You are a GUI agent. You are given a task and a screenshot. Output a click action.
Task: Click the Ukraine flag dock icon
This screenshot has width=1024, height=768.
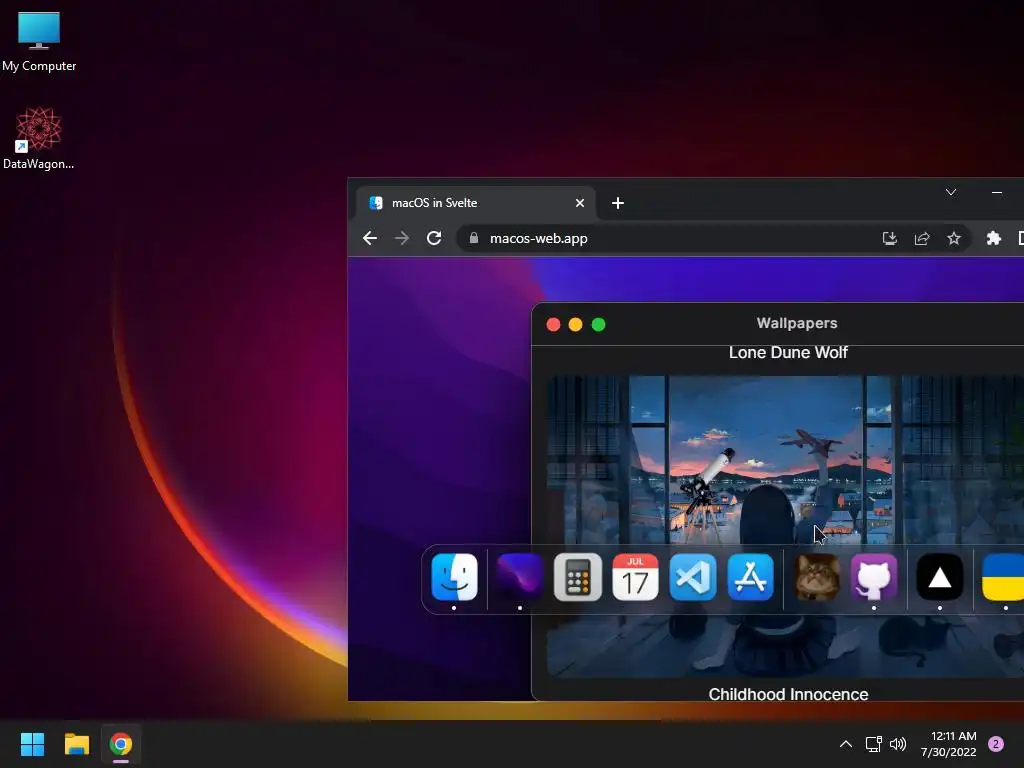tap(1003, 577)
